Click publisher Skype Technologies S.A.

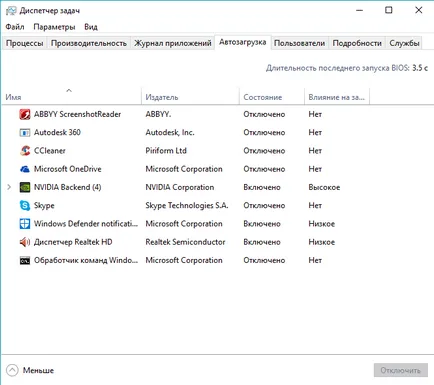(x=187, y=206)
